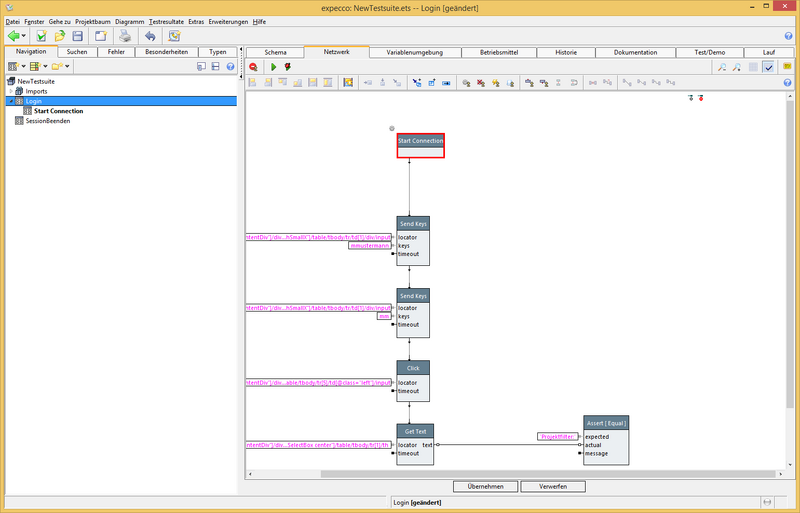Select SessionBeenden in the project tree
800x513 pixels.
coord(50,121)
